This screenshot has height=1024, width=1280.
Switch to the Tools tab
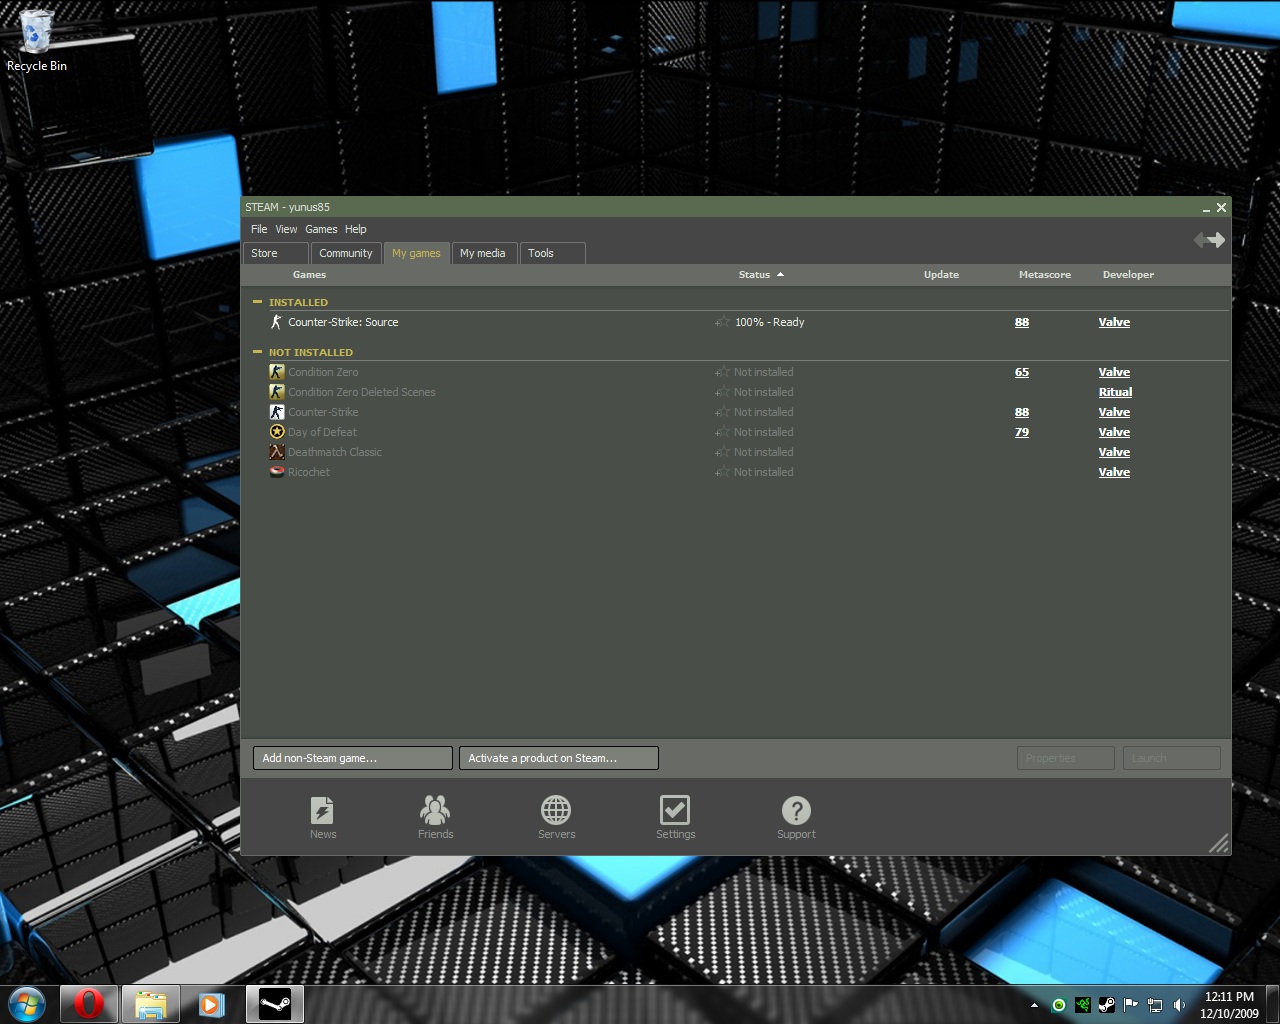pyautogui.click(x=552, y=253)
